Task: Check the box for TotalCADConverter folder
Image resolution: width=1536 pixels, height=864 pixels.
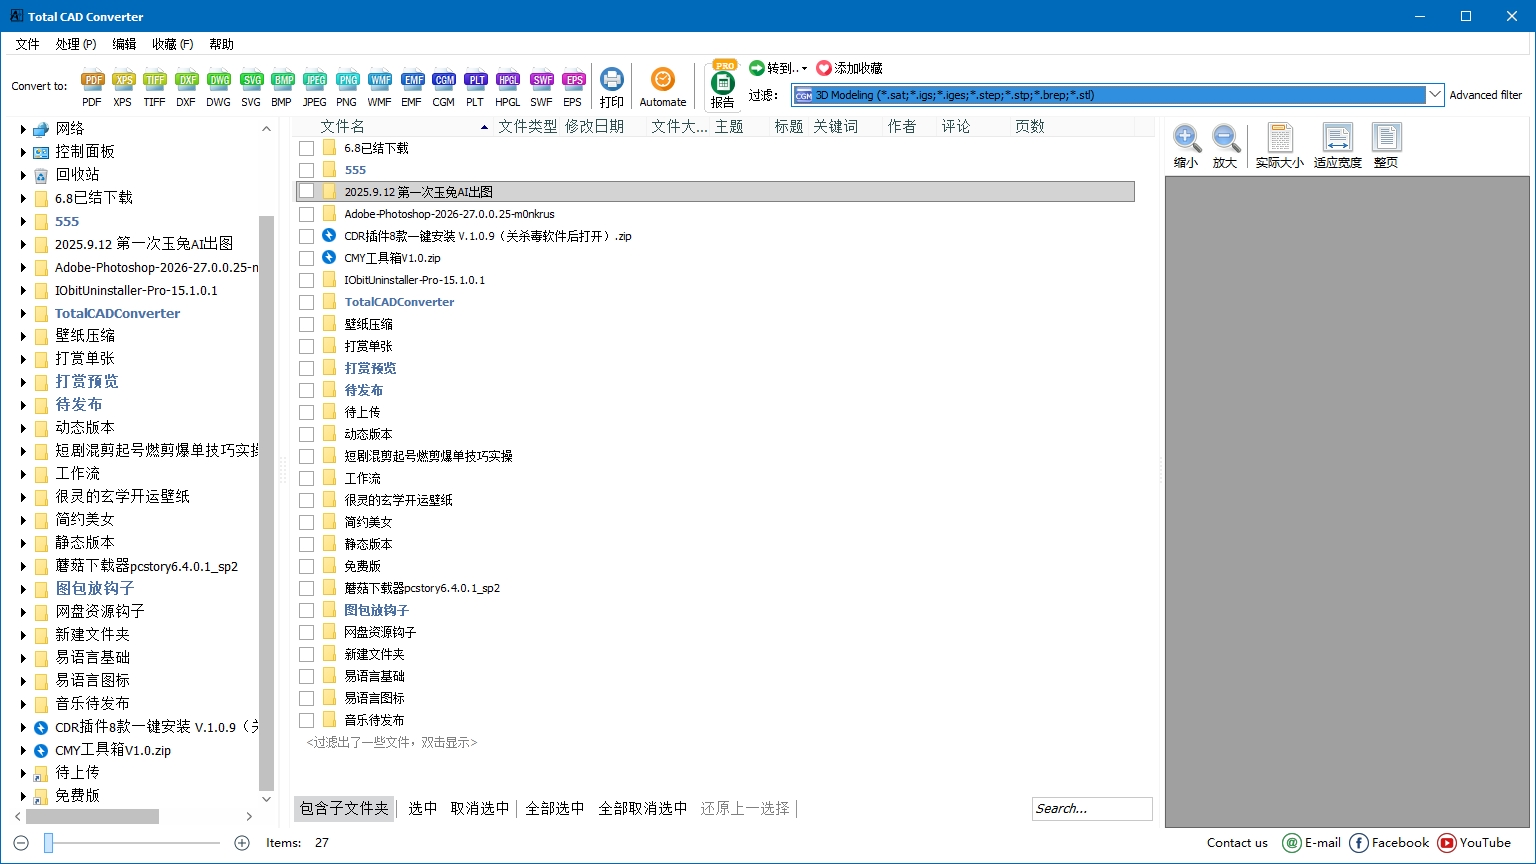Action: click(x=307, y=302)
